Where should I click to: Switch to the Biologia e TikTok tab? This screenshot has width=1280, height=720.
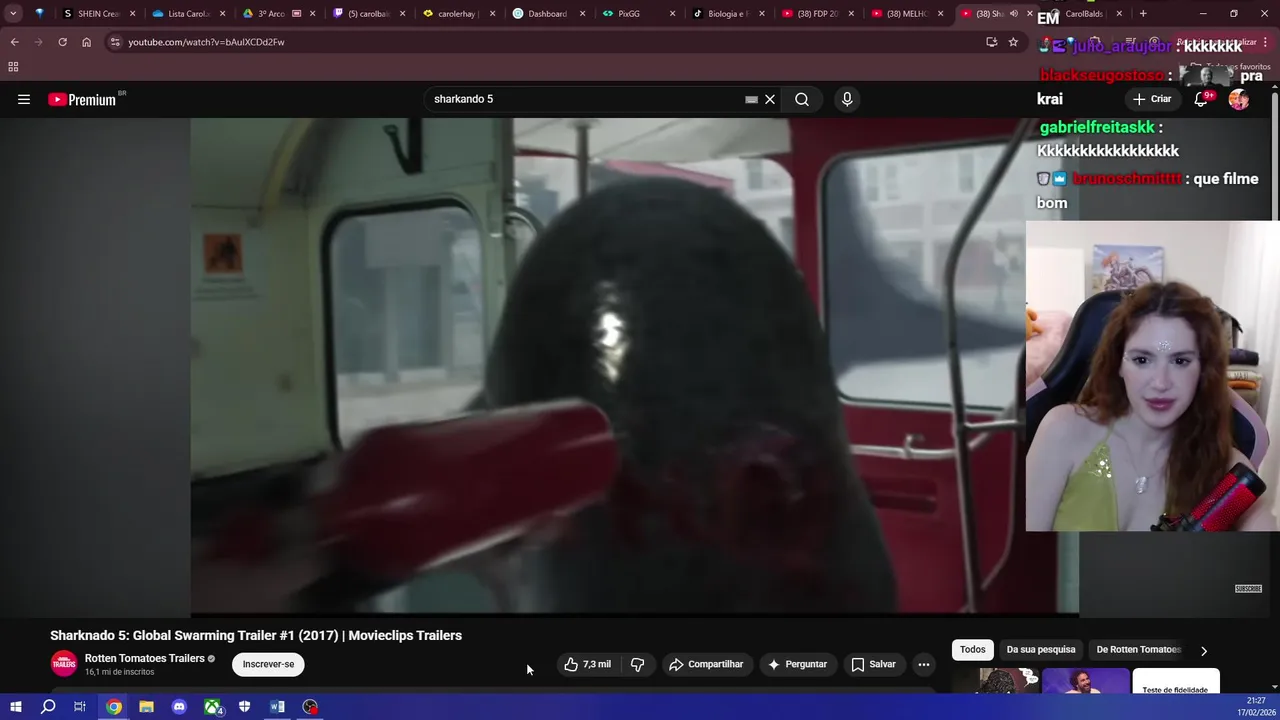[728, 14]
